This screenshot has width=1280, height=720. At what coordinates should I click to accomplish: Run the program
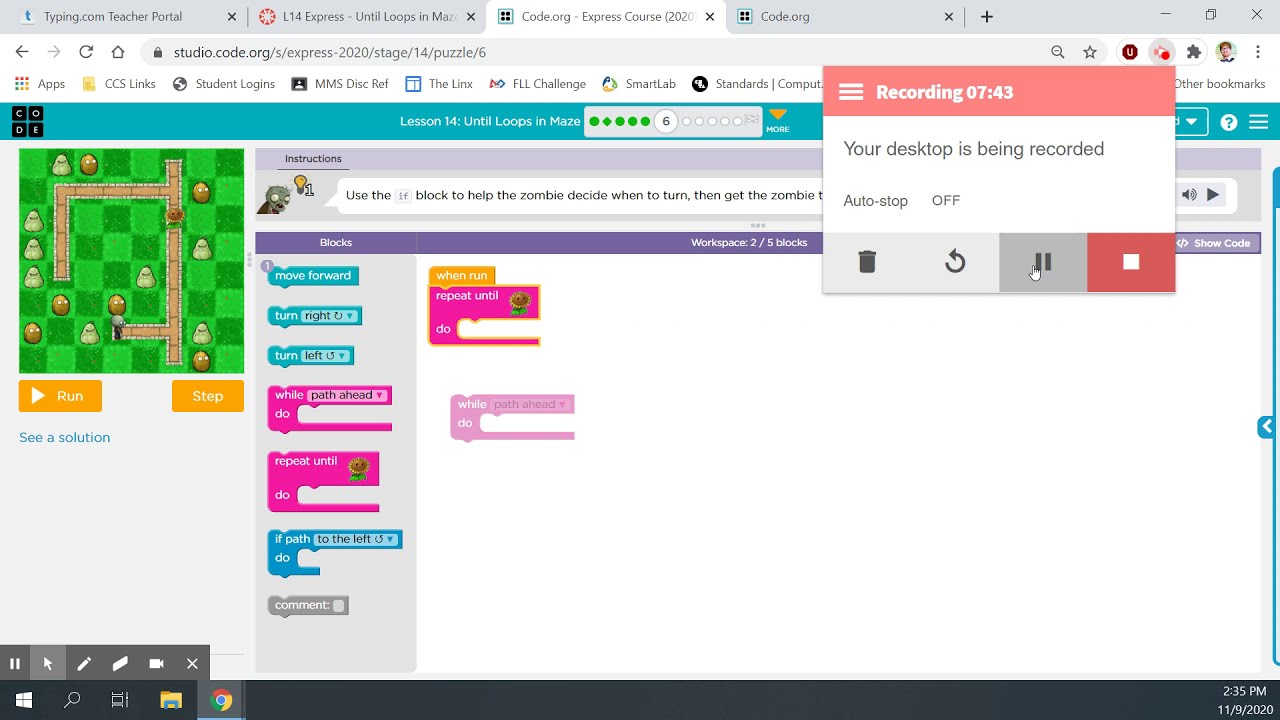coord(60,396)
